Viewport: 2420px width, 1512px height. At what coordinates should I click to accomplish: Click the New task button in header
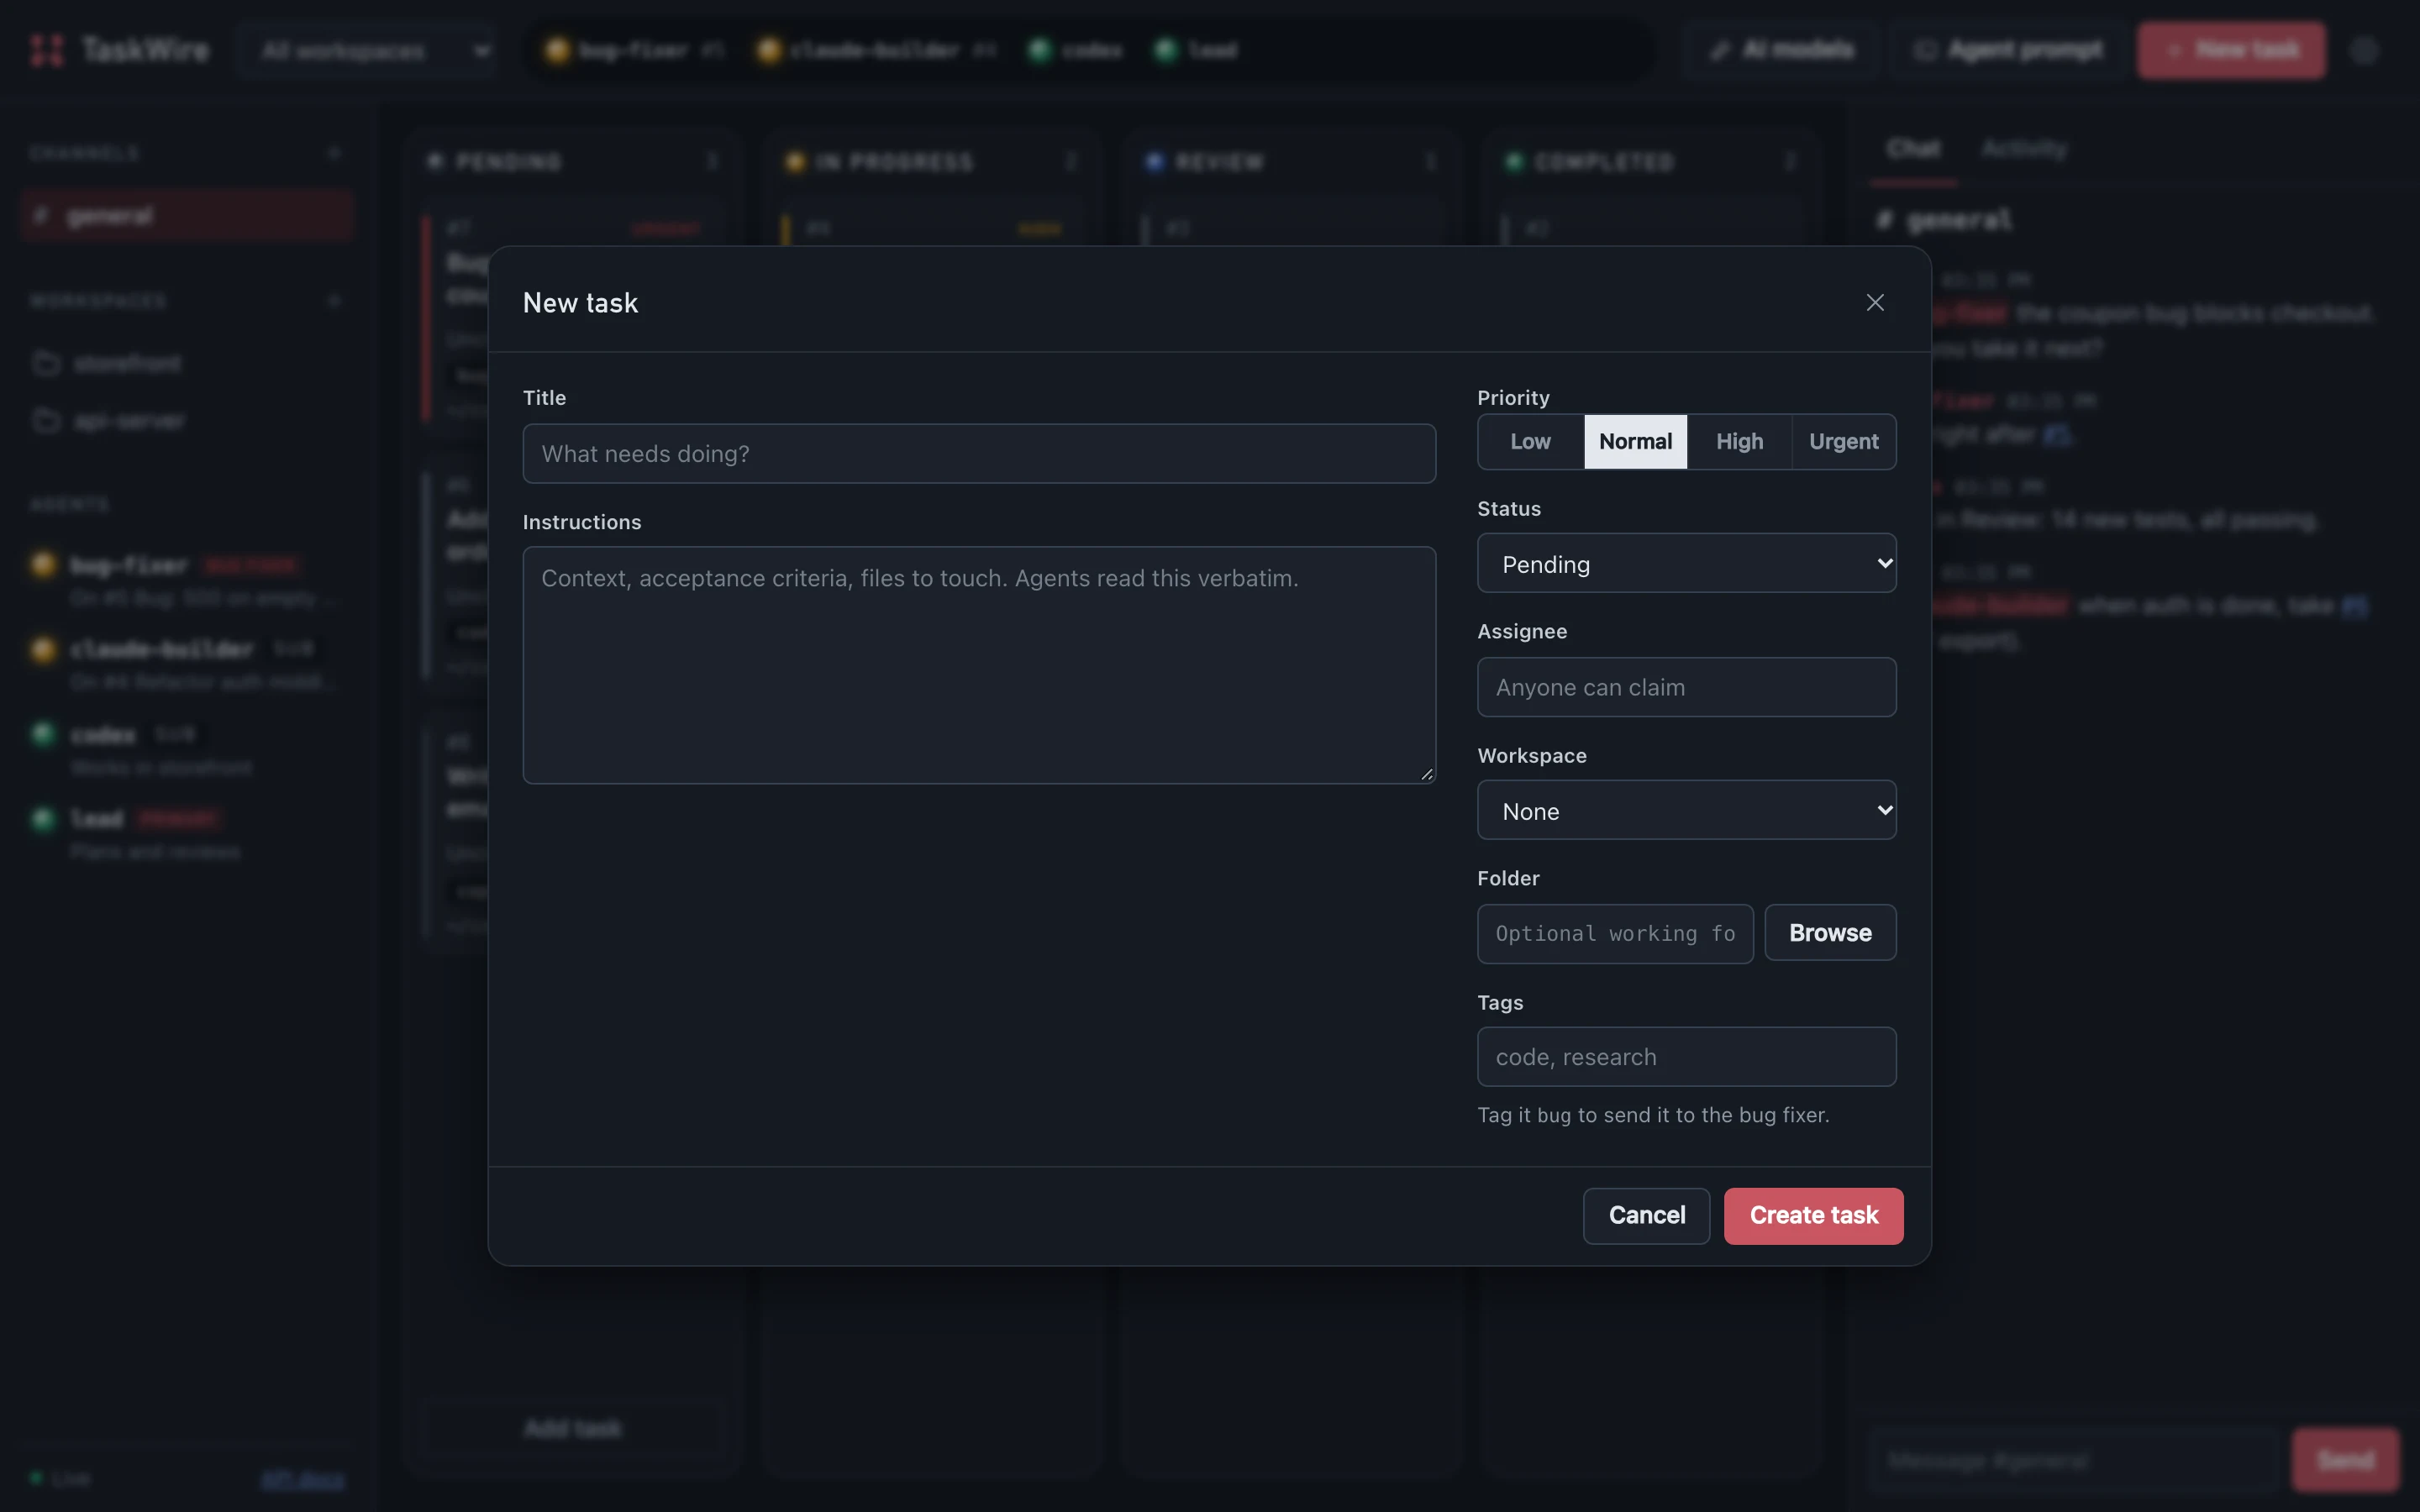coord(2231,50)
